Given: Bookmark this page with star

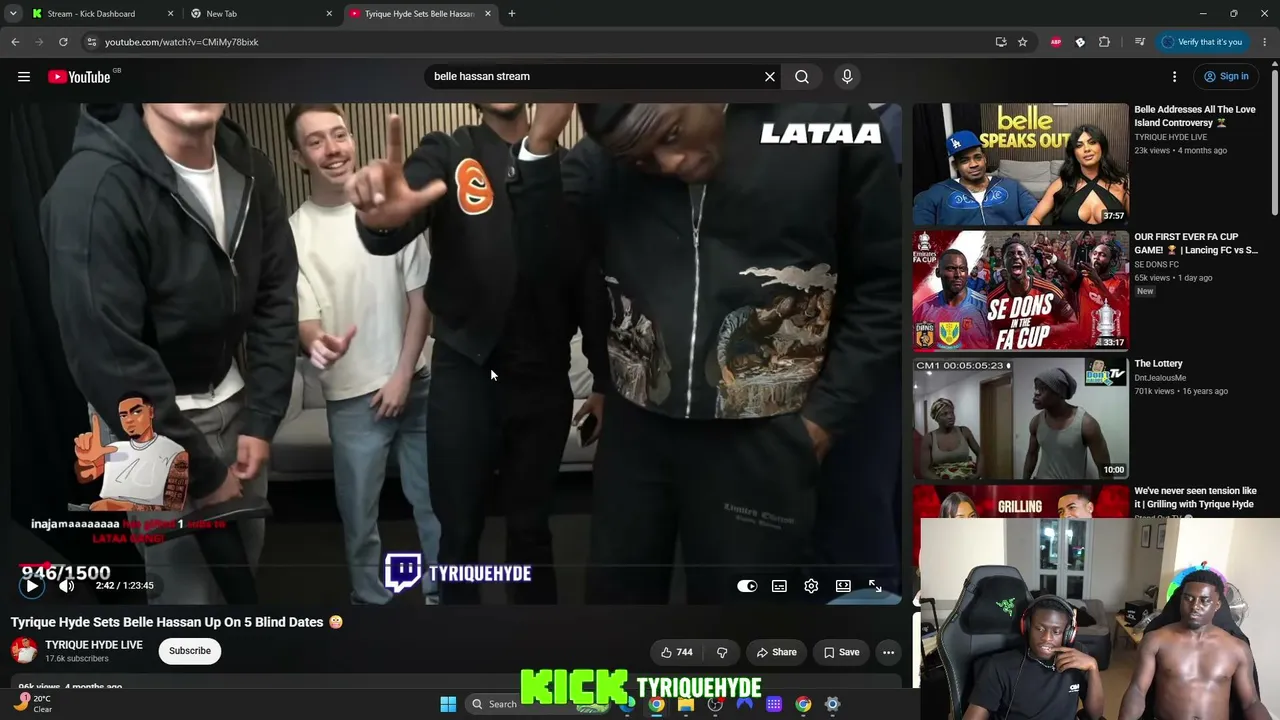Looking at the screenshot, I should [1023, 42].
